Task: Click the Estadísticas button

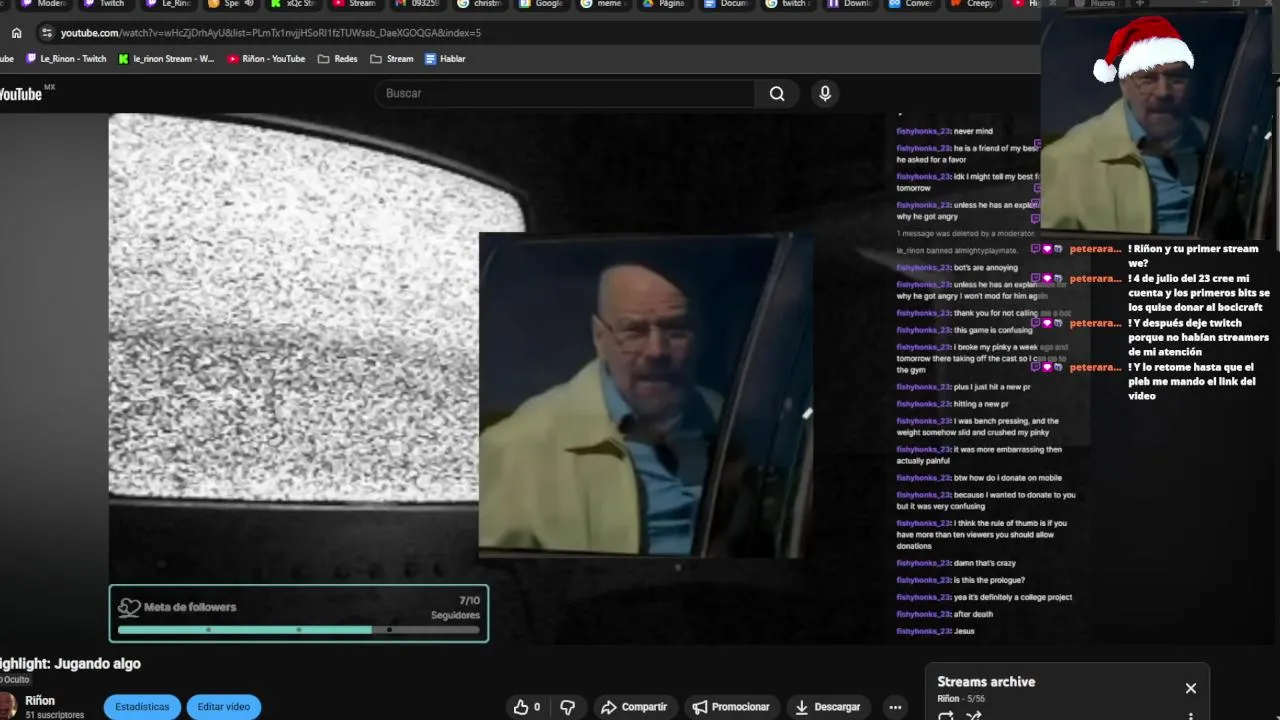Action: click(142, 707)
